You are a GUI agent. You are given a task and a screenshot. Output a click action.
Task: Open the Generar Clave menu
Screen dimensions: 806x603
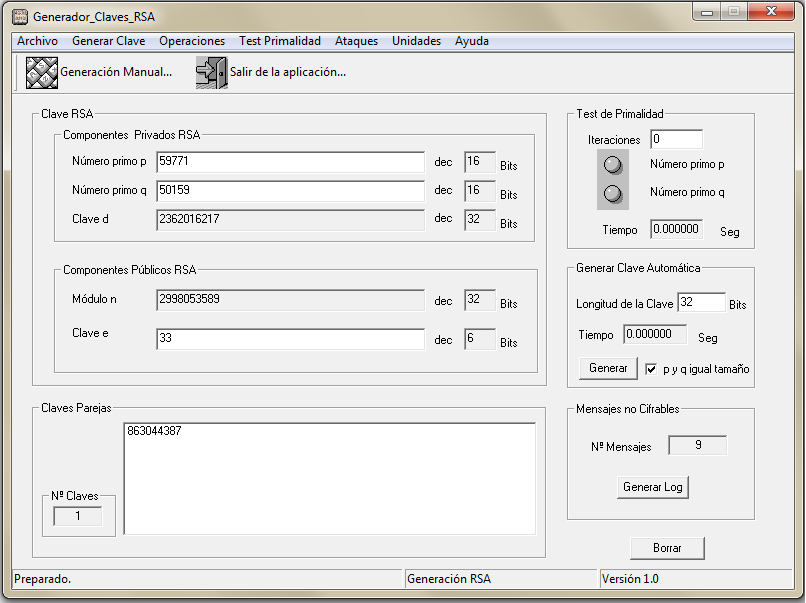108,41
